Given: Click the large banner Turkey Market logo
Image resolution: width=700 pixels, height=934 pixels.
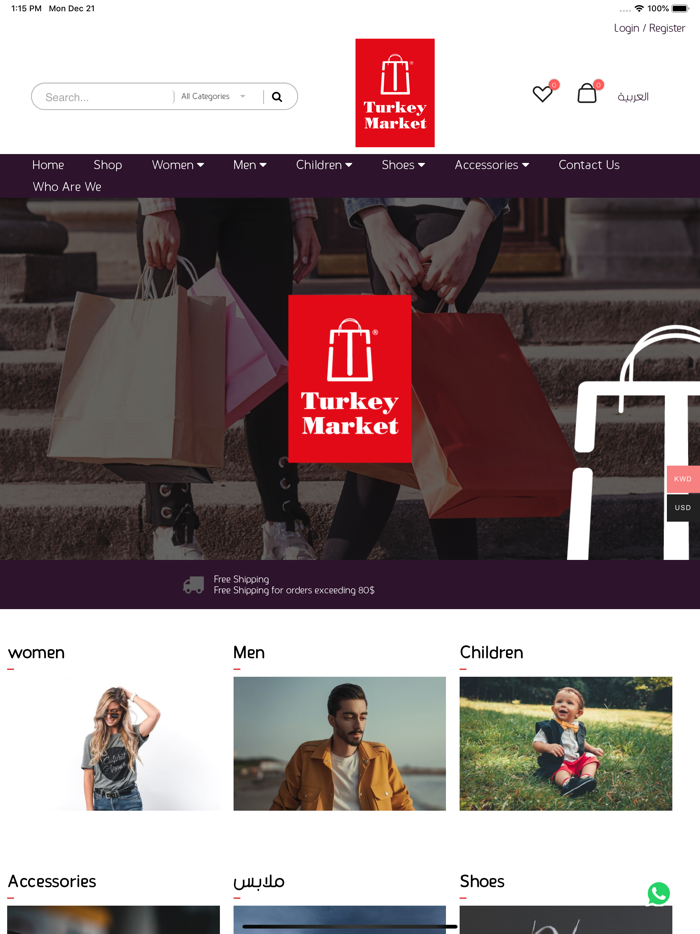Looking at the screenshot, I should tap(350, 379).
